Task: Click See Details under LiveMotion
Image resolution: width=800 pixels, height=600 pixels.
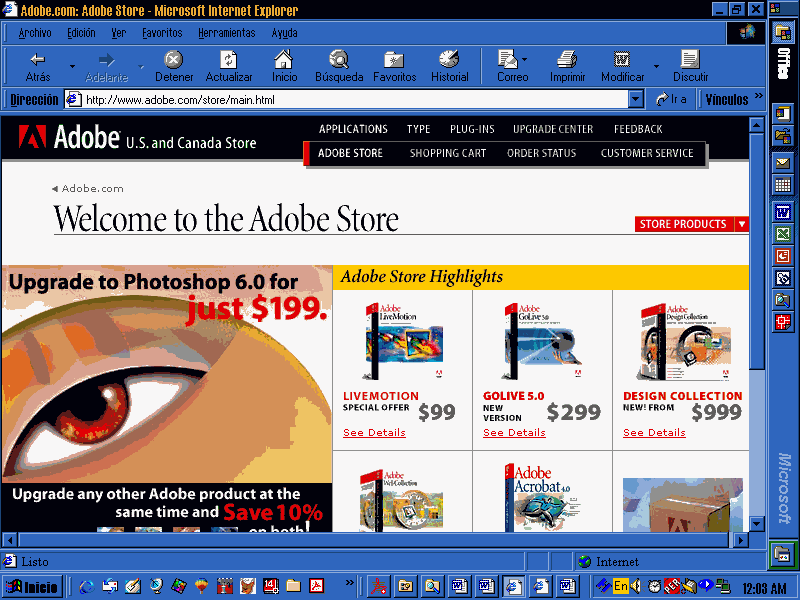Action: [374, 433]
